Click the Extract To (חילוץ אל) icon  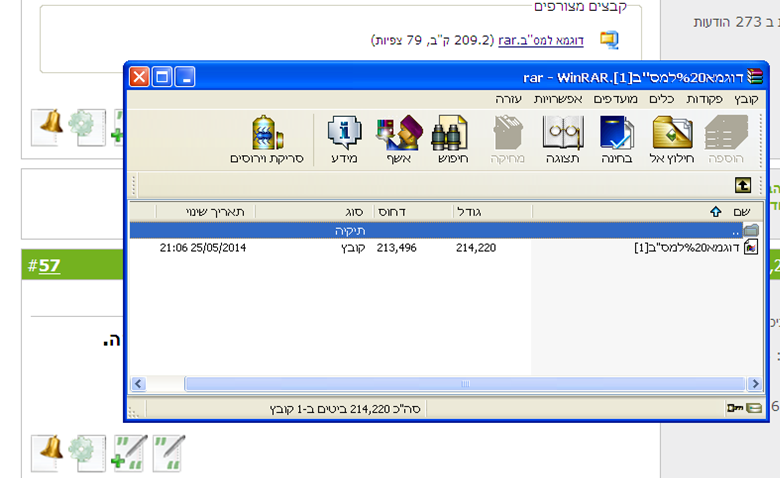point(672,139)
